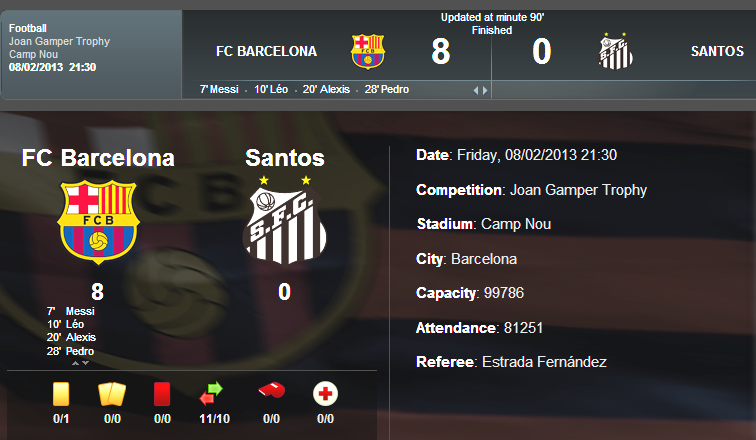This screenshot has width=756, height=440.
Task: Click the referee name Estrada Fernández
Action: [542, 362]
